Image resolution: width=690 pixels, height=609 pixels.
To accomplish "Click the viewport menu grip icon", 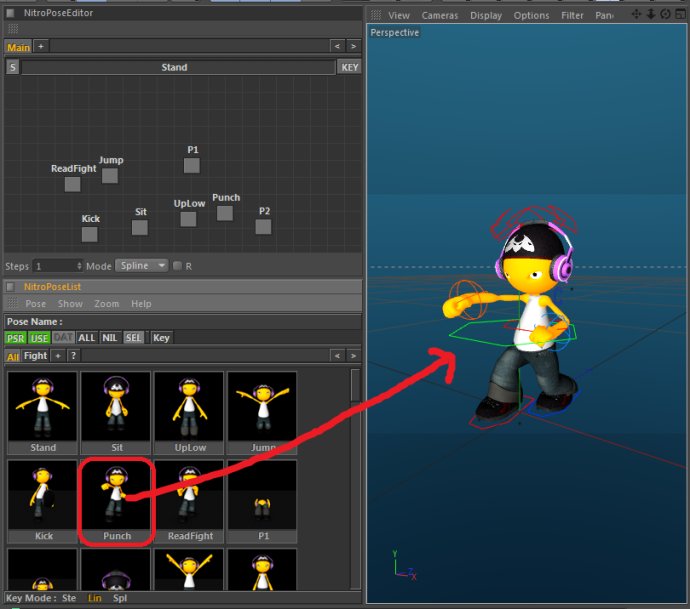I will point(376,15).
